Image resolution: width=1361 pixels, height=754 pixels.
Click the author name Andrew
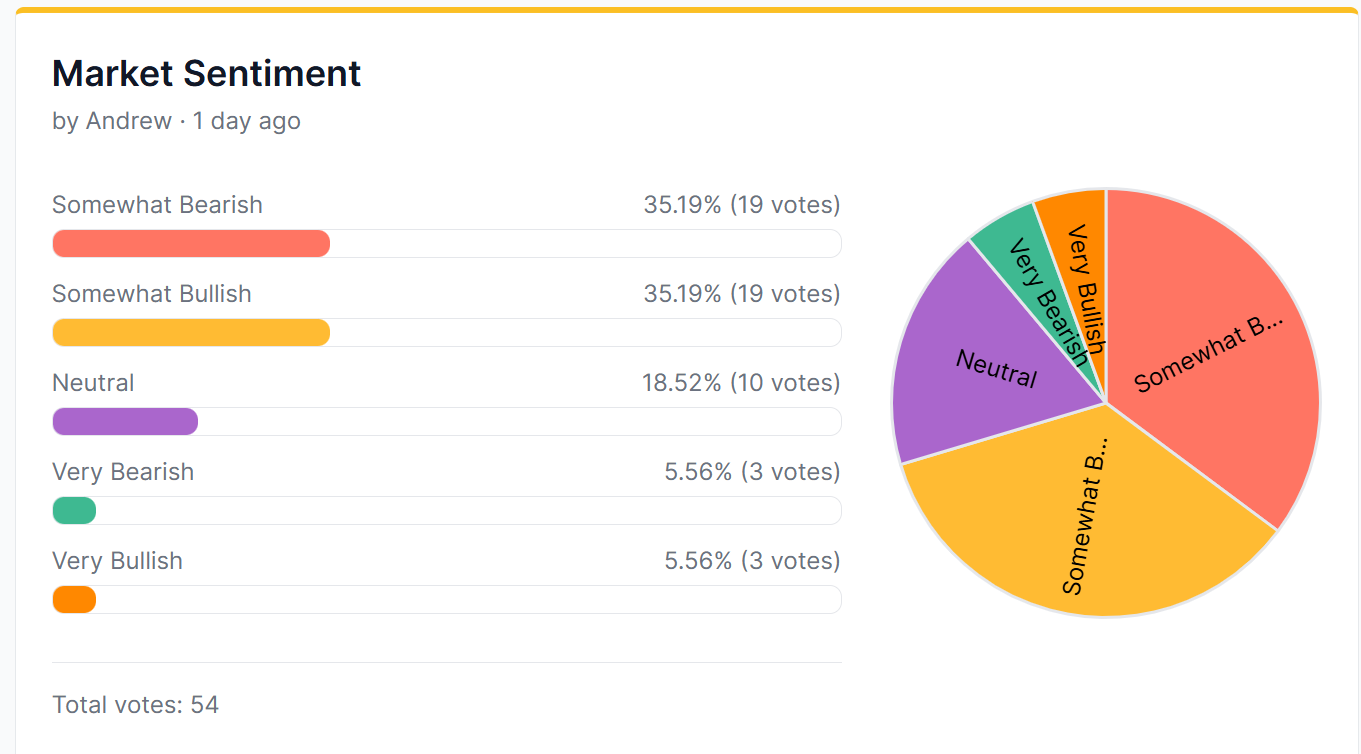pos(129,121)
